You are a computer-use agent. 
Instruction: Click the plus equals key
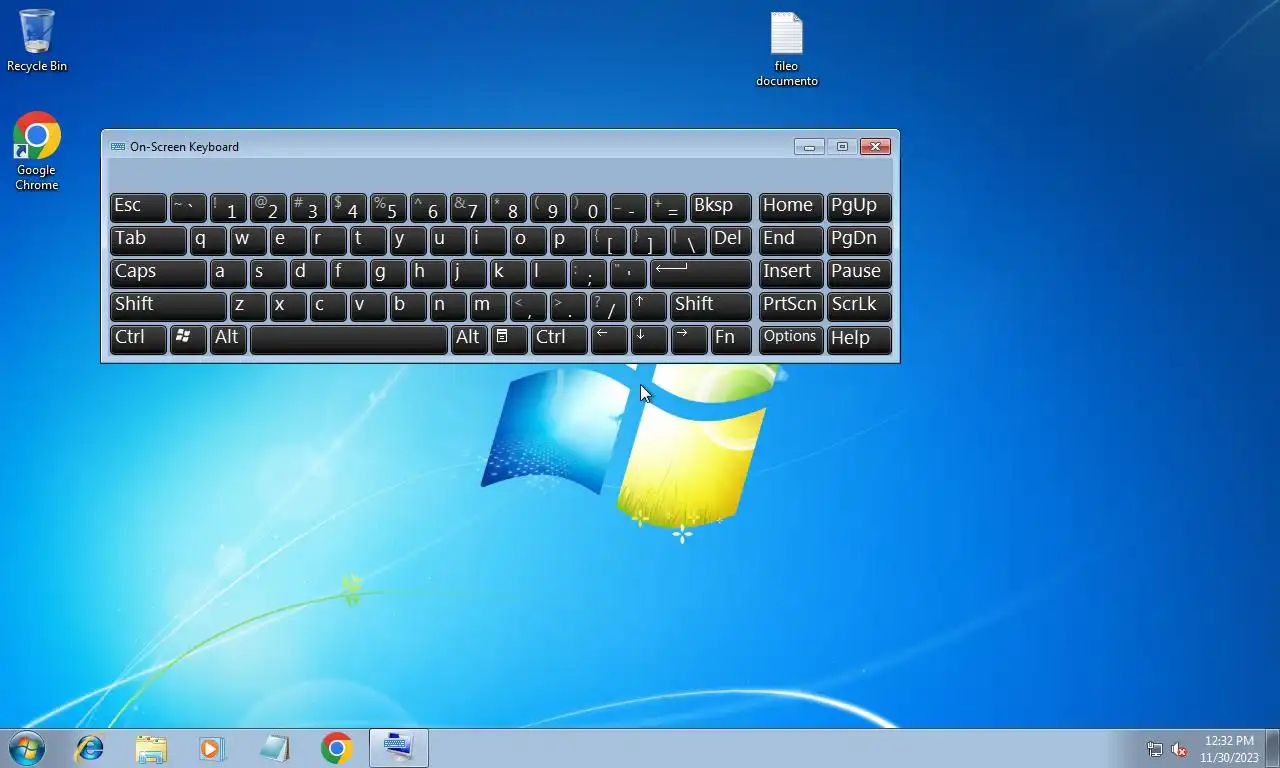(x=669, y=207)
